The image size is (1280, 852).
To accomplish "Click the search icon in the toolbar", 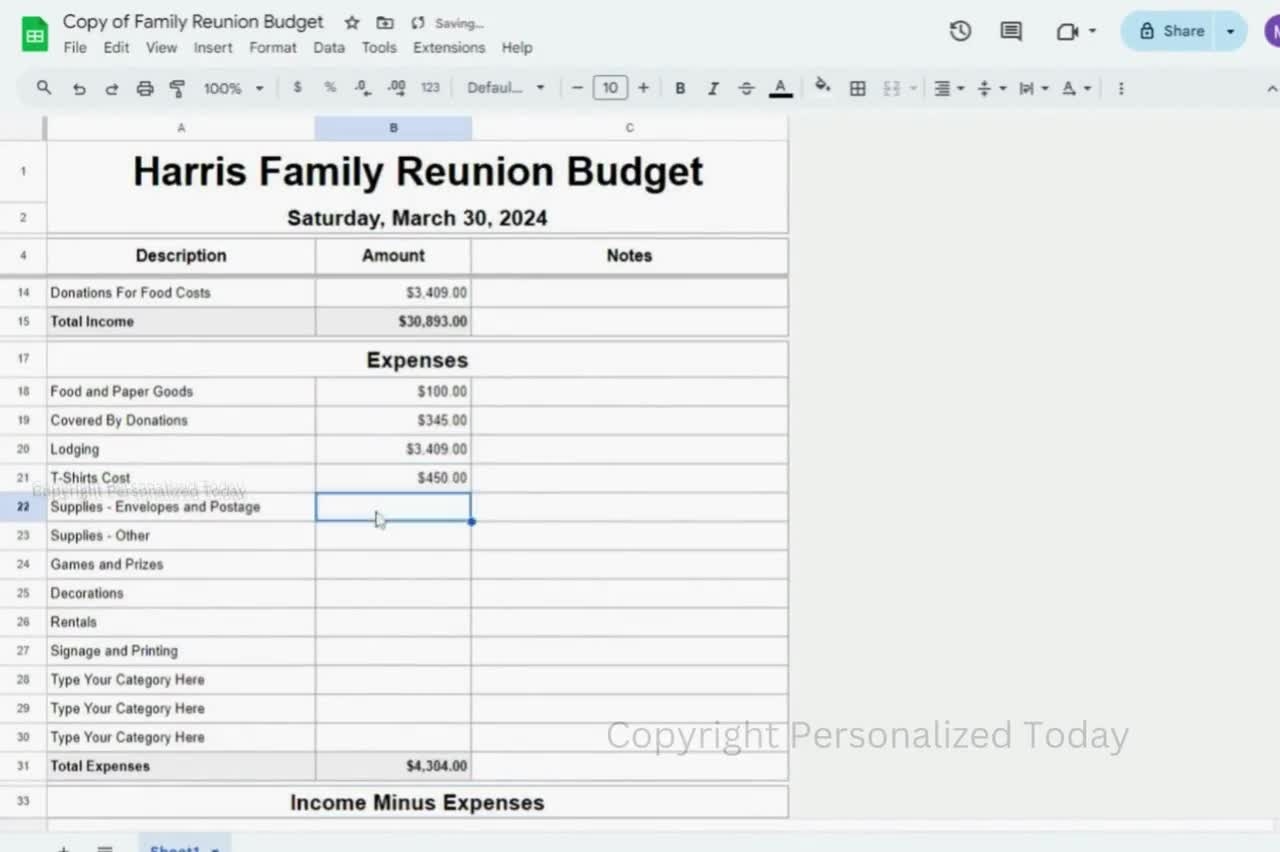I will coord(43,88).
